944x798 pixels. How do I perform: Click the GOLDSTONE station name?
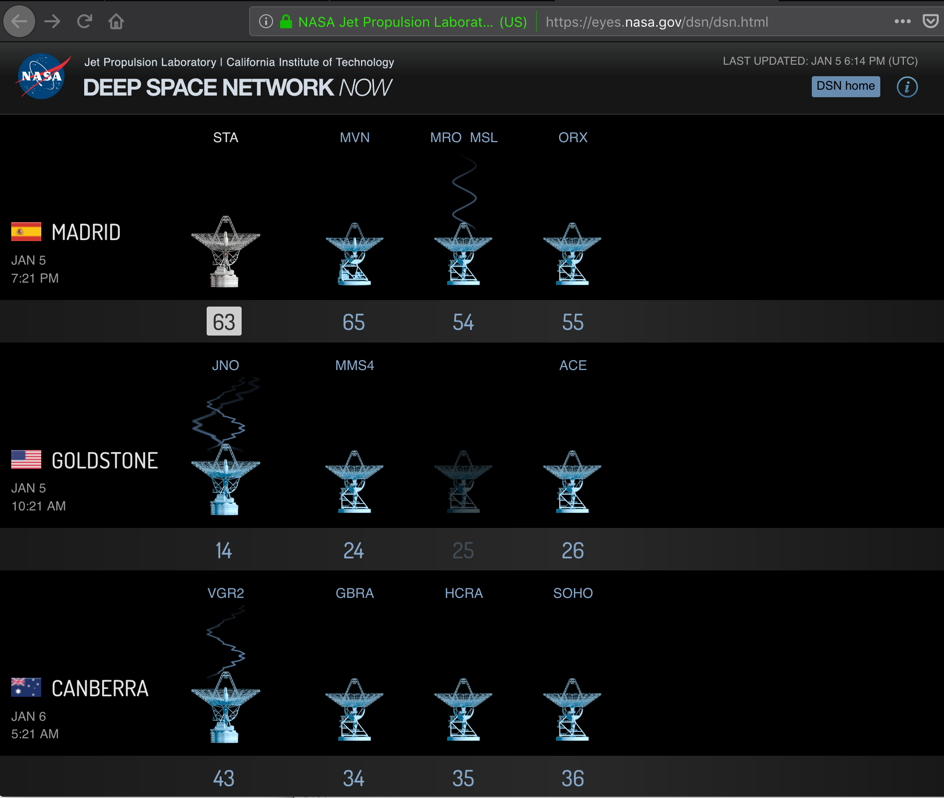coord(105,460)
